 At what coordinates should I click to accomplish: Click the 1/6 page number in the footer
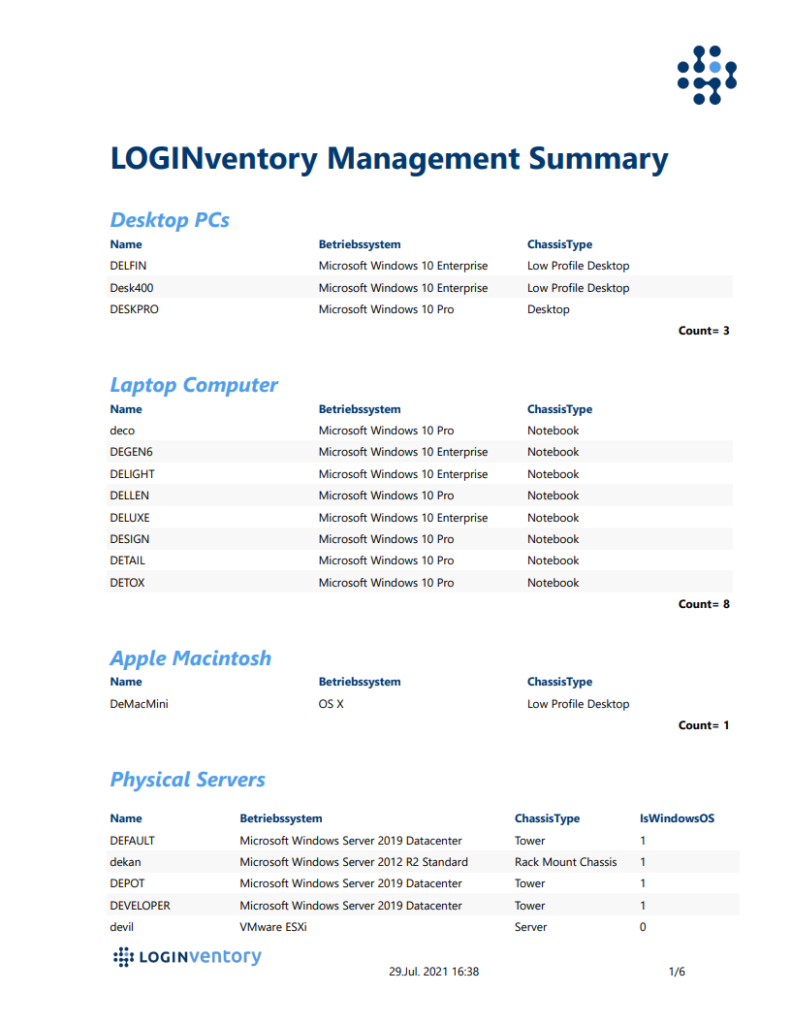tap(677, 972)
